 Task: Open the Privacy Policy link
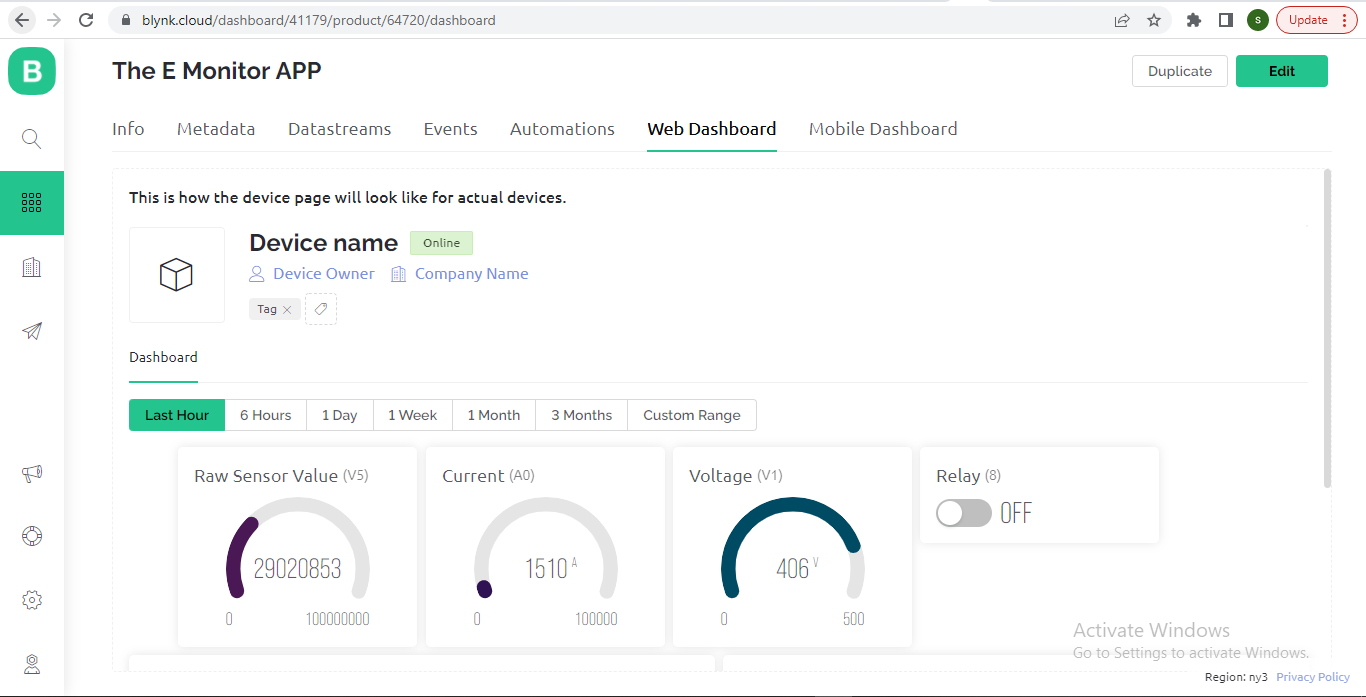click(x=1313, y=677)
